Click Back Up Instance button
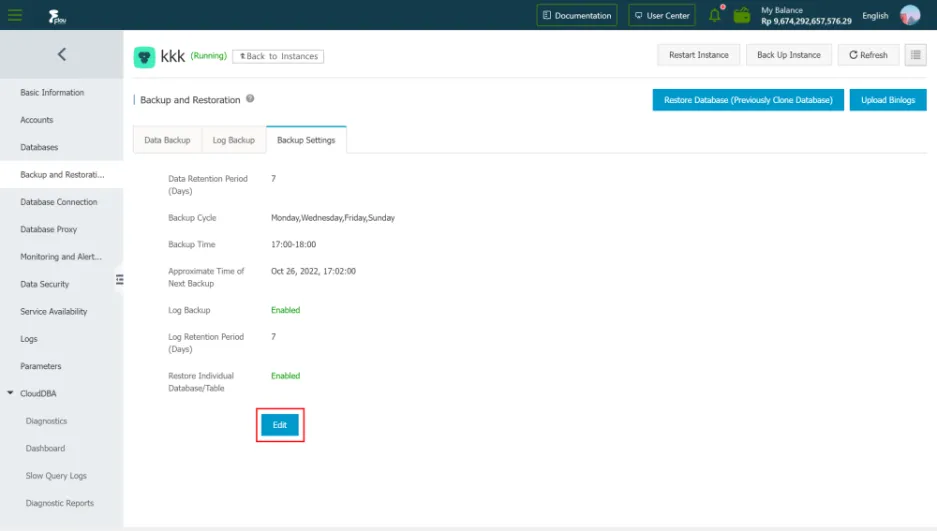Screen dimensions: 937x531 click(789, 55)
